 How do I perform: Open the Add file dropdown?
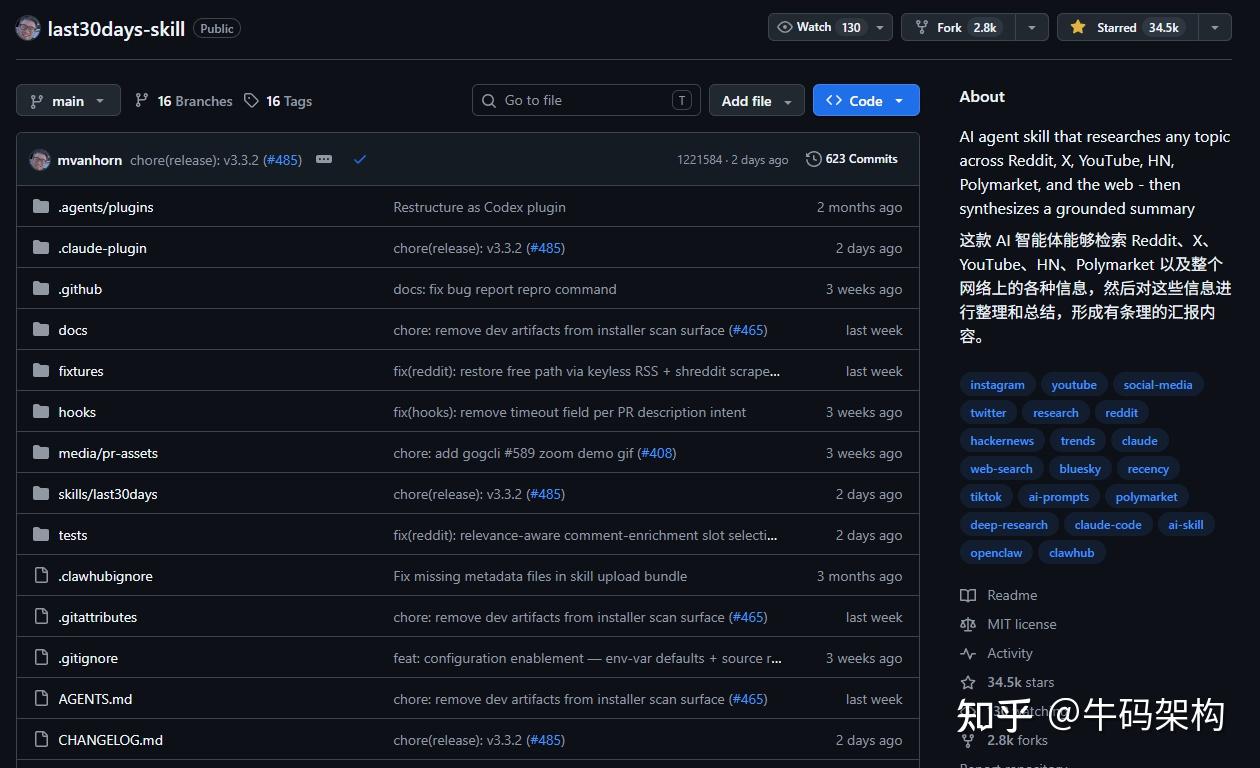tap(757, 100)
